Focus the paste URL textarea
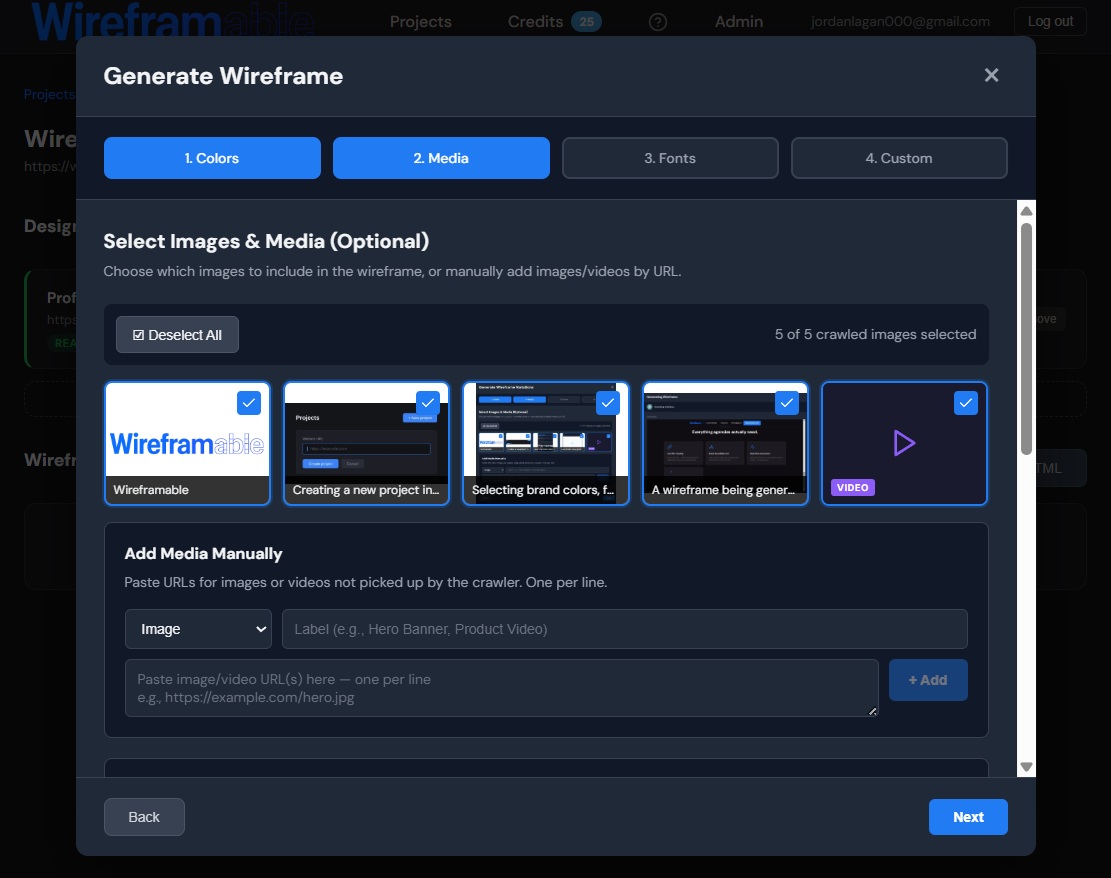1111x878 pixels. [x=502, y=688]
